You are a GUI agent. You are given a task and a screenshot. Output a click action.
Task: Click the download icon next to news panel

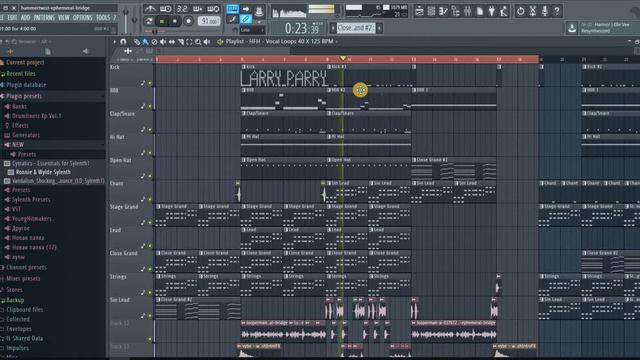[572, 28]
